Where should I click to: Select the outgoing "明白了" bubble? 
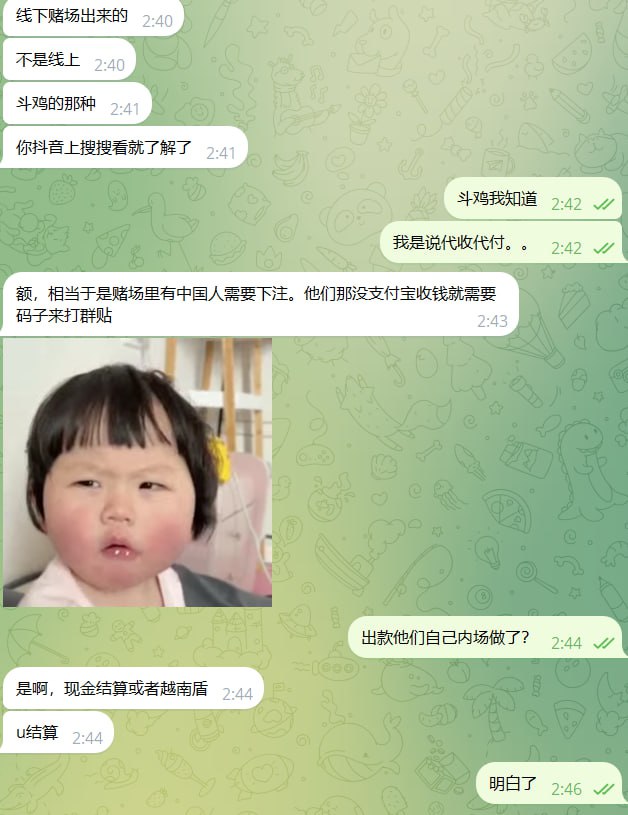(x=550, y=783)
